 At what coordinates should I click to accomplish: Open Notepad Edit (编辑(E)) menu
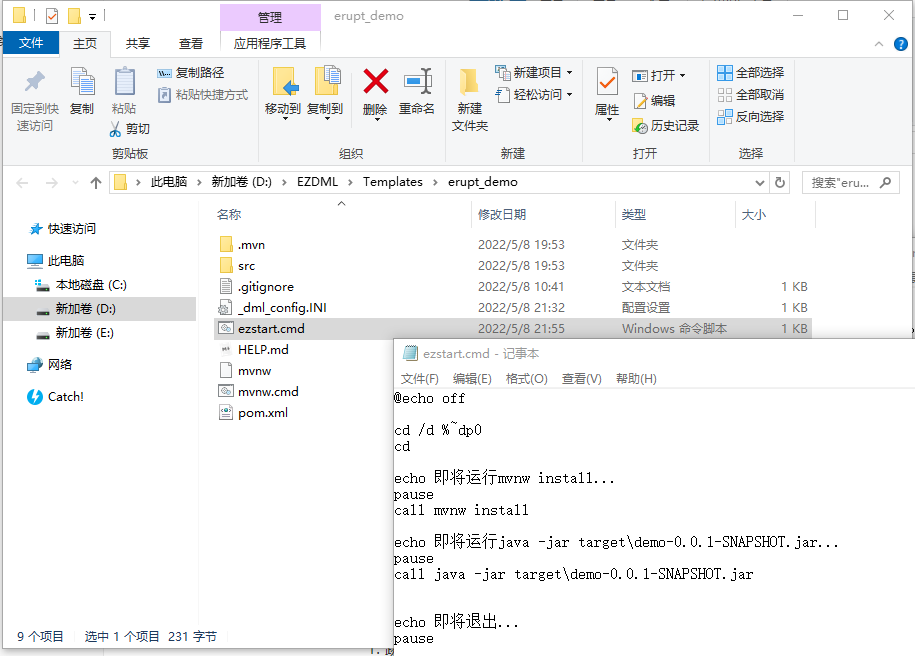(472, 379)
